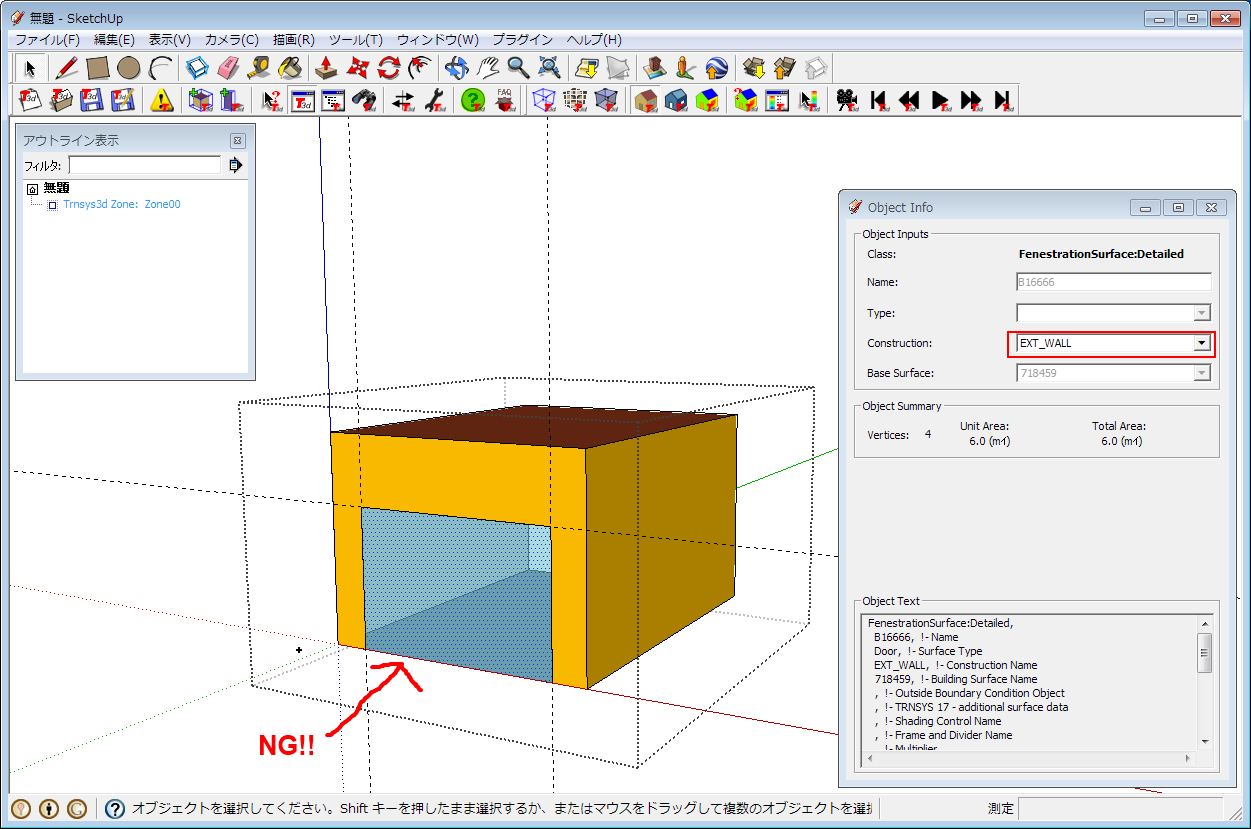Choose the Rotate tool
The image size is (1251, 829).
pyautogui.click(x=388, y=68)
